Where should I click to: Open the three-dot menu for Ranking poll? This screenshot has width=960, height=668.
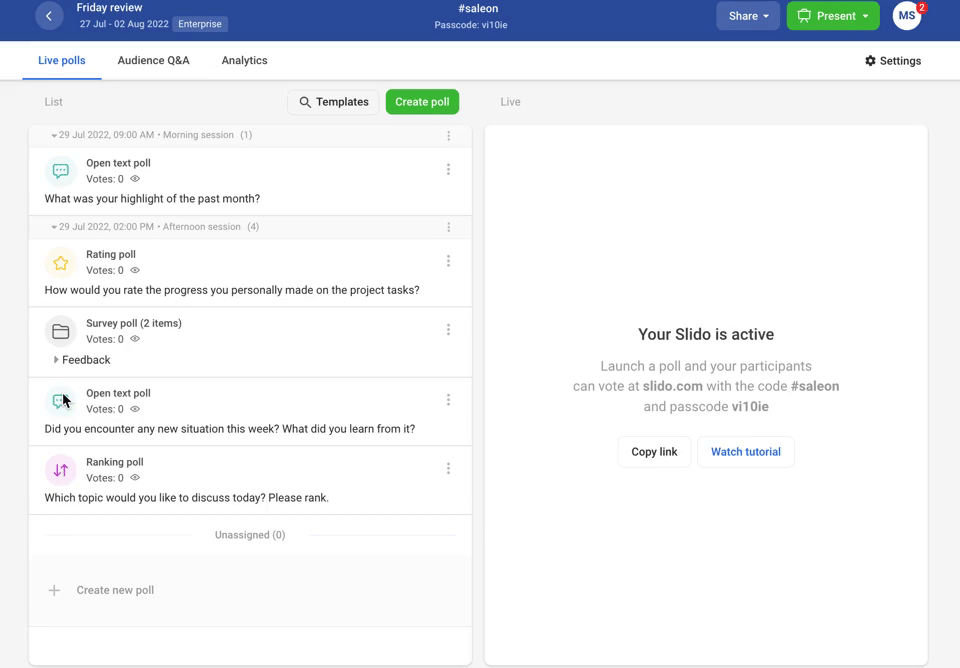pos(448,468)
